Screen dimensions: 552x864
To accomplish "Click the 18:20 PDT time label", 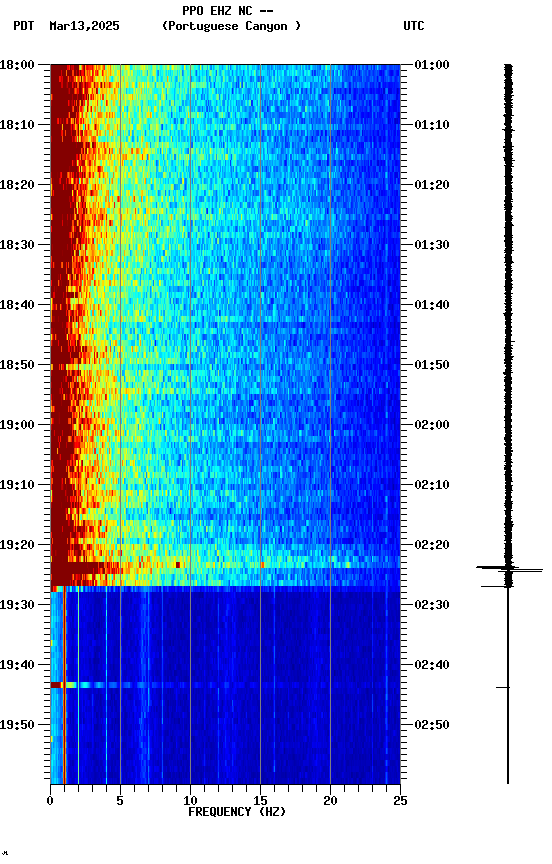I will point(17,185).
